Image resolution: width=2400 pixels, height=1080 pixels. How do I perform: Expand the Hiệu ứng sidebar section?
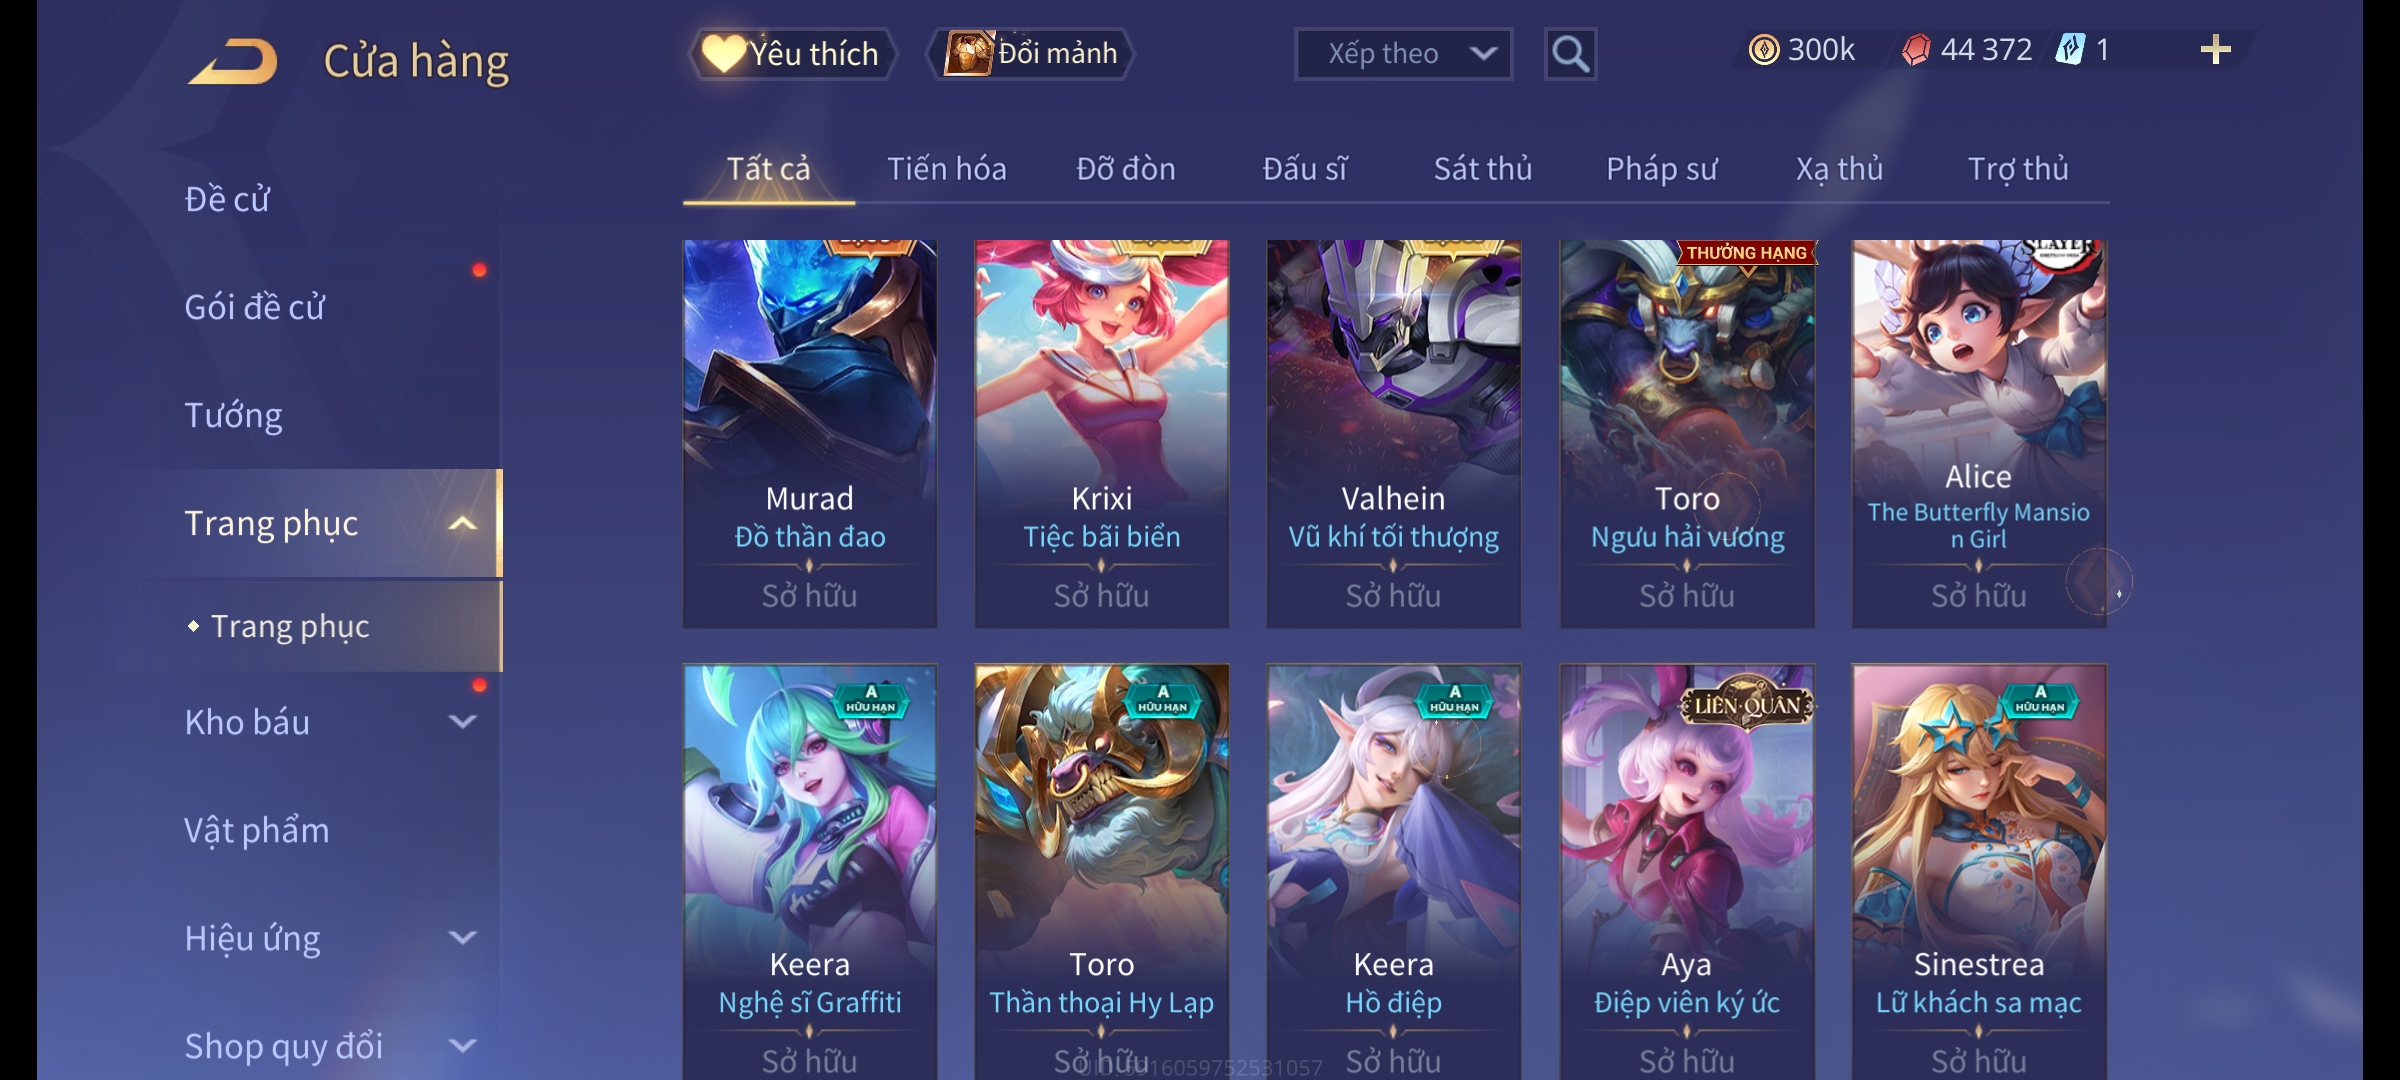tap(463, 937)
